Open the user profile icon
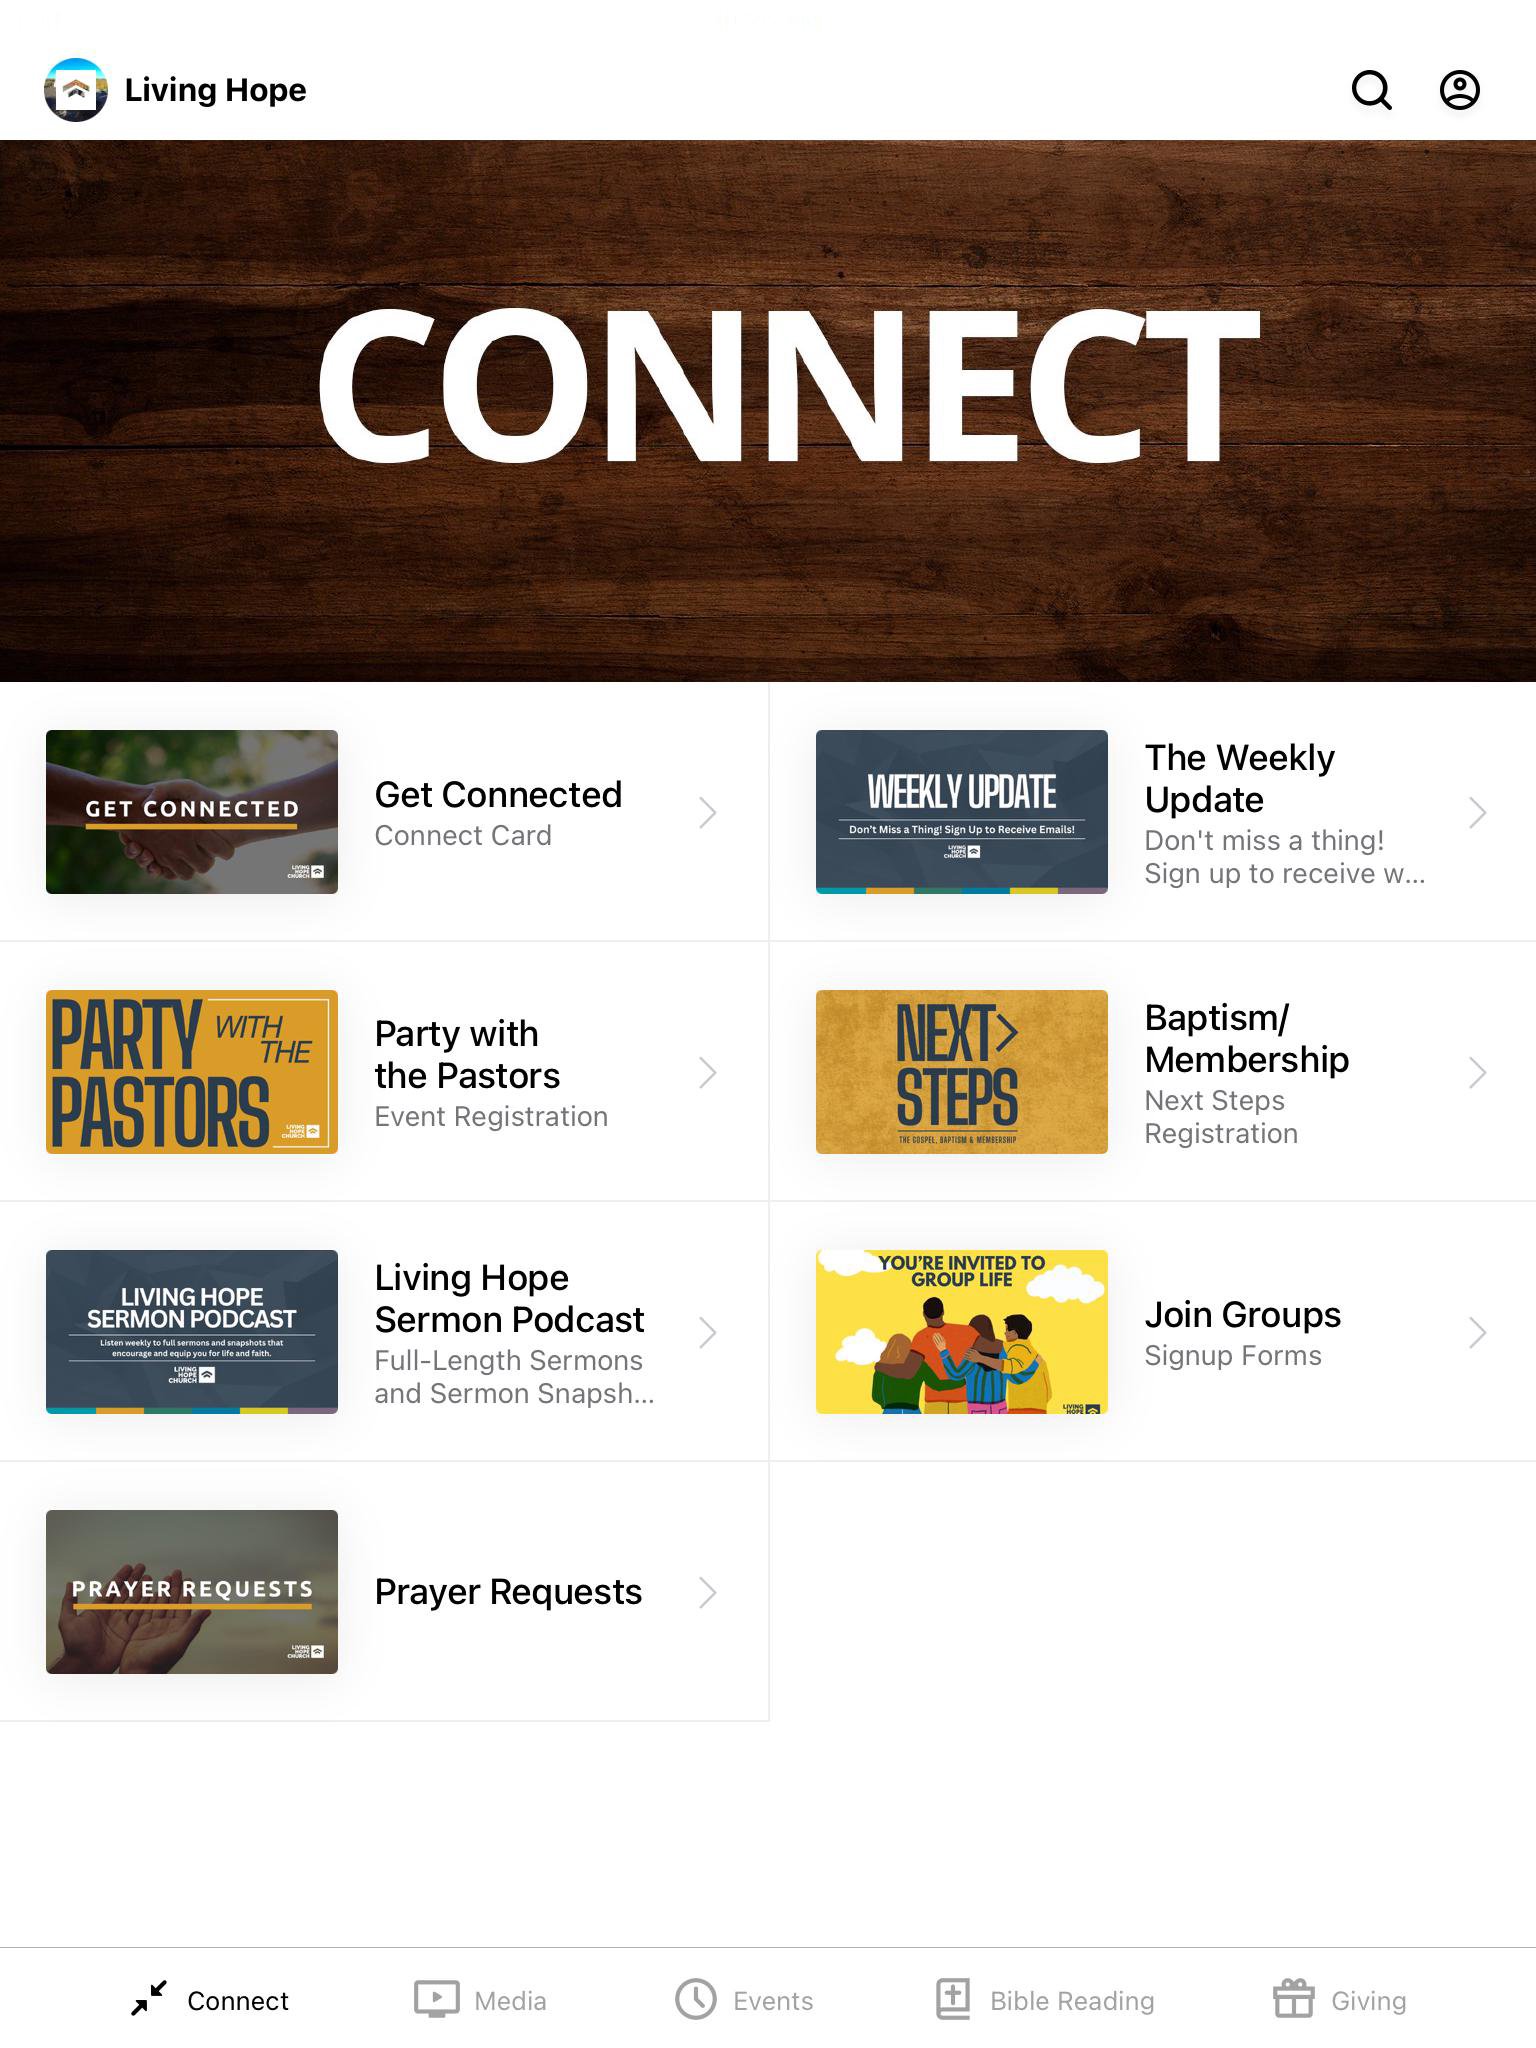The width and height of the screenshot is (1536, 2048). [x=1459, y=90]
